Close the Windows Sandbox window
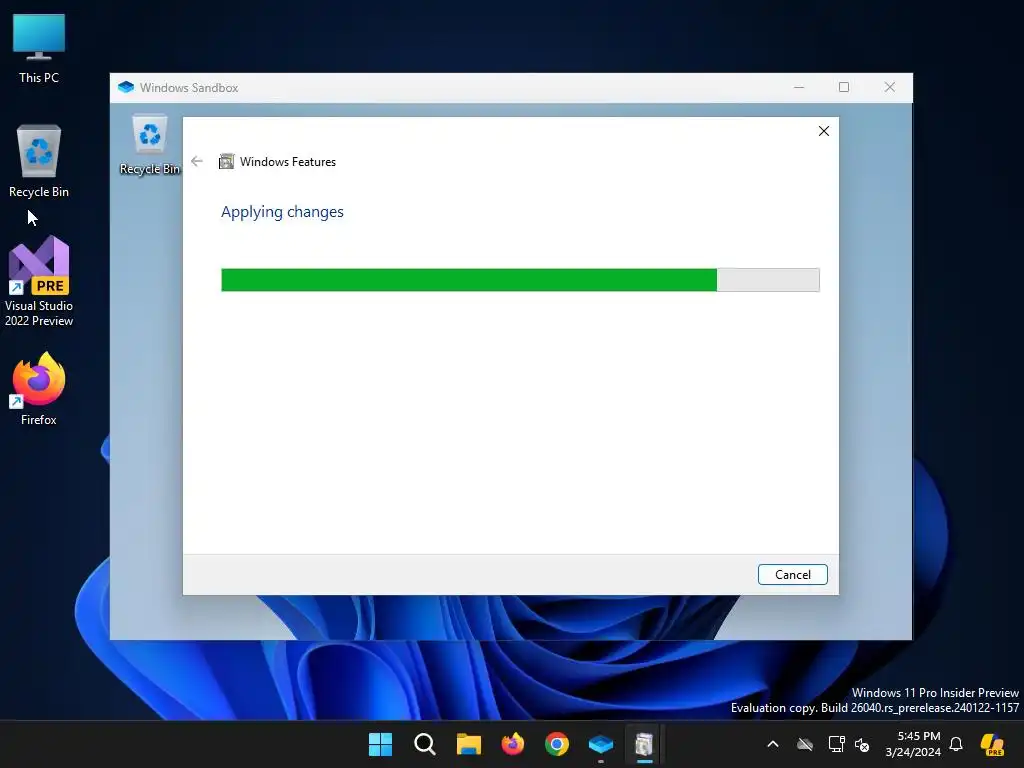This screenshot has height=768, width=1024. point(889,88)
